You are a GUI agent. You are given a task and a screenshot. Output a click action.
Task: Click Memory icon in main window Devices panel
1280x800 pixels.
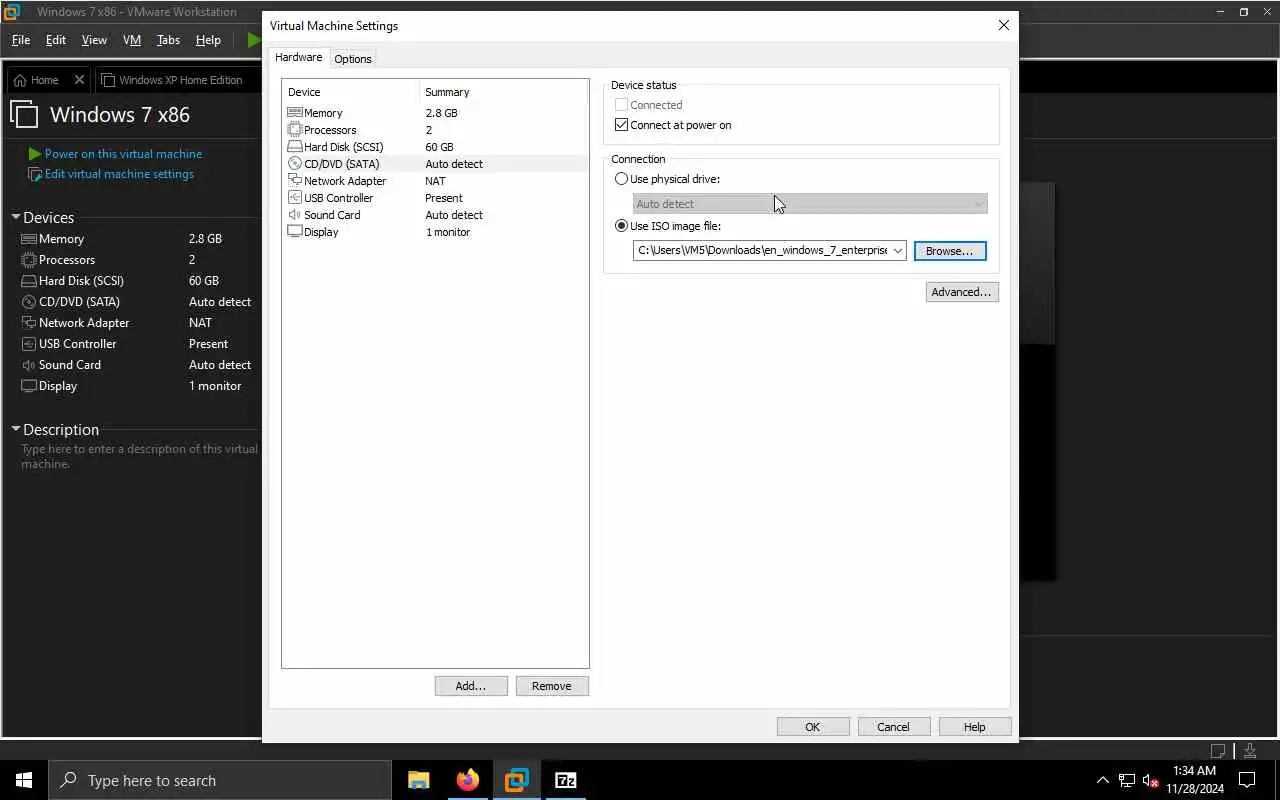(29, 239)
